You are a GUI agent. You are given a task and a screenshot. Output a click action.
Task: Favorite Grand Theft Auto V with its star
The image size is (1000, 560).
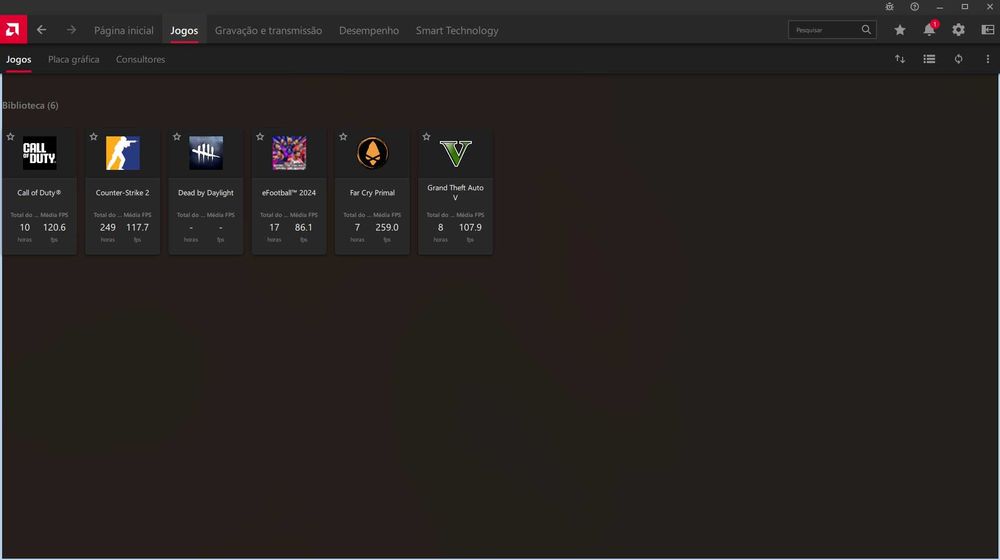[x=427, y=136]
